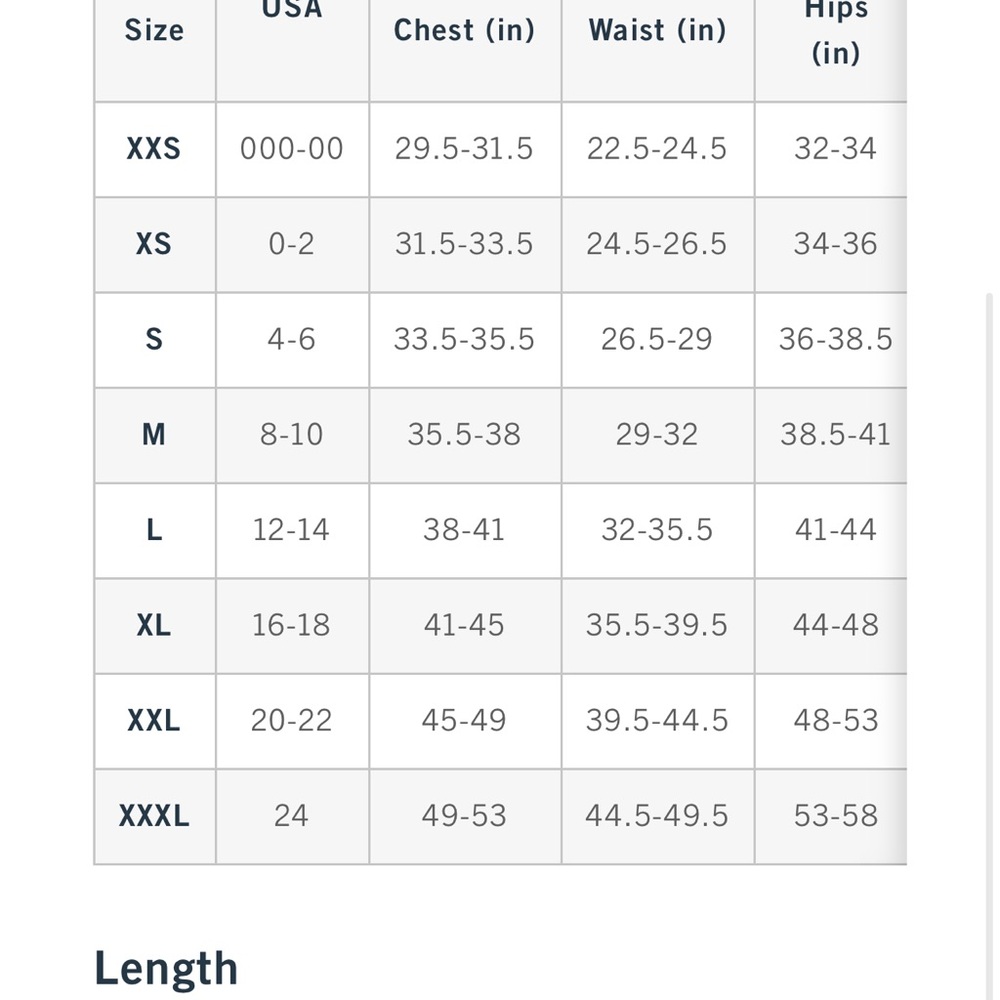Screen dimensions: 1000x1000
Task: Select the XL size row label
Action: pos(154,624)
